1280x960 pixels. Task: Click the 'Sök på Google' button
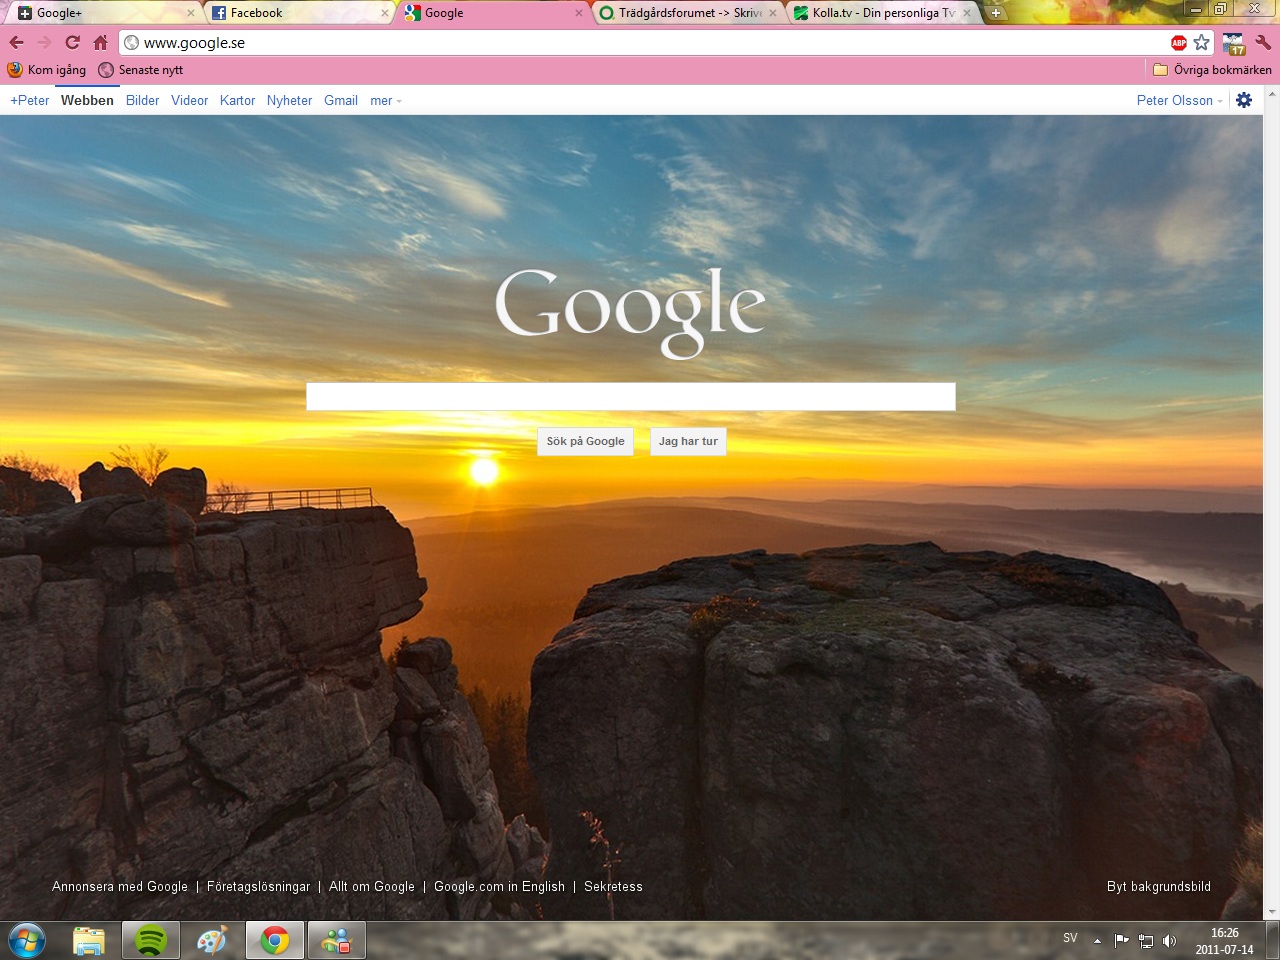(x=585, y=441)
